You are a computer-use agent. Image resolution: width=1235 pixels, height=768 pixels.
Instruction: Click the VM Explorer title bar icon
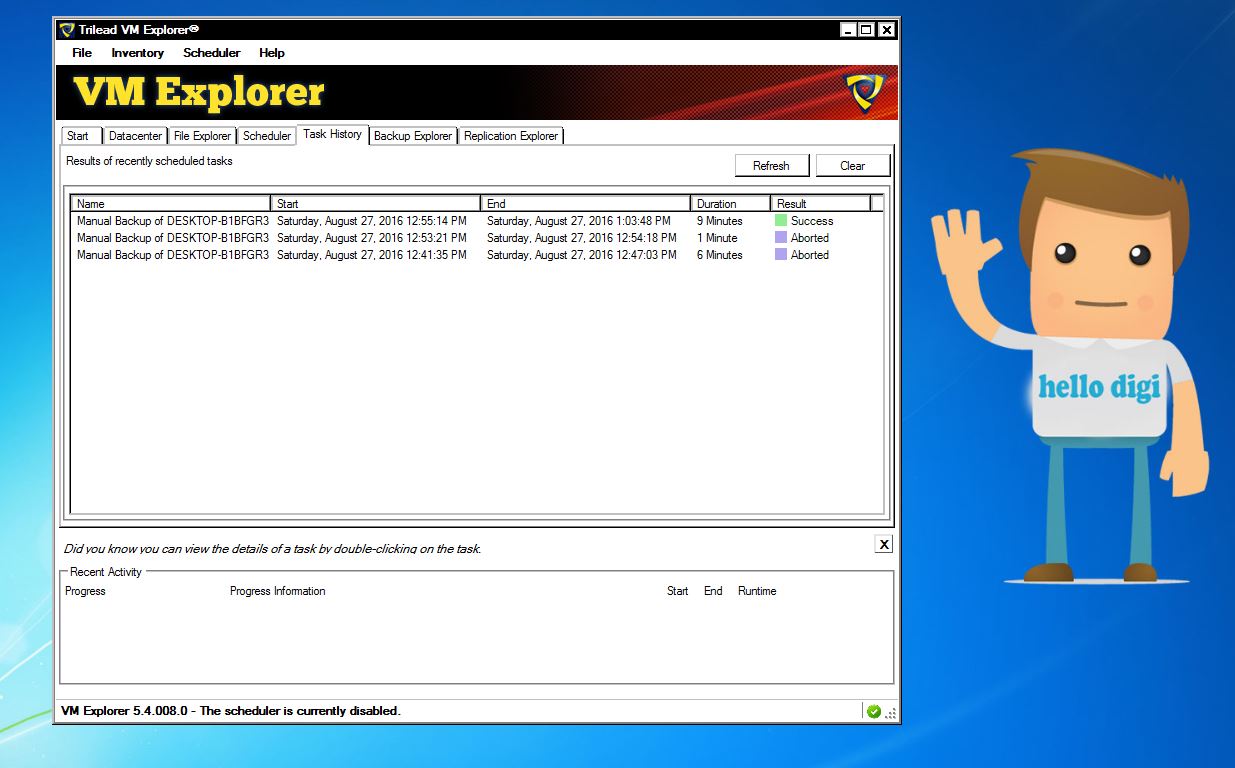pos(67,29)
